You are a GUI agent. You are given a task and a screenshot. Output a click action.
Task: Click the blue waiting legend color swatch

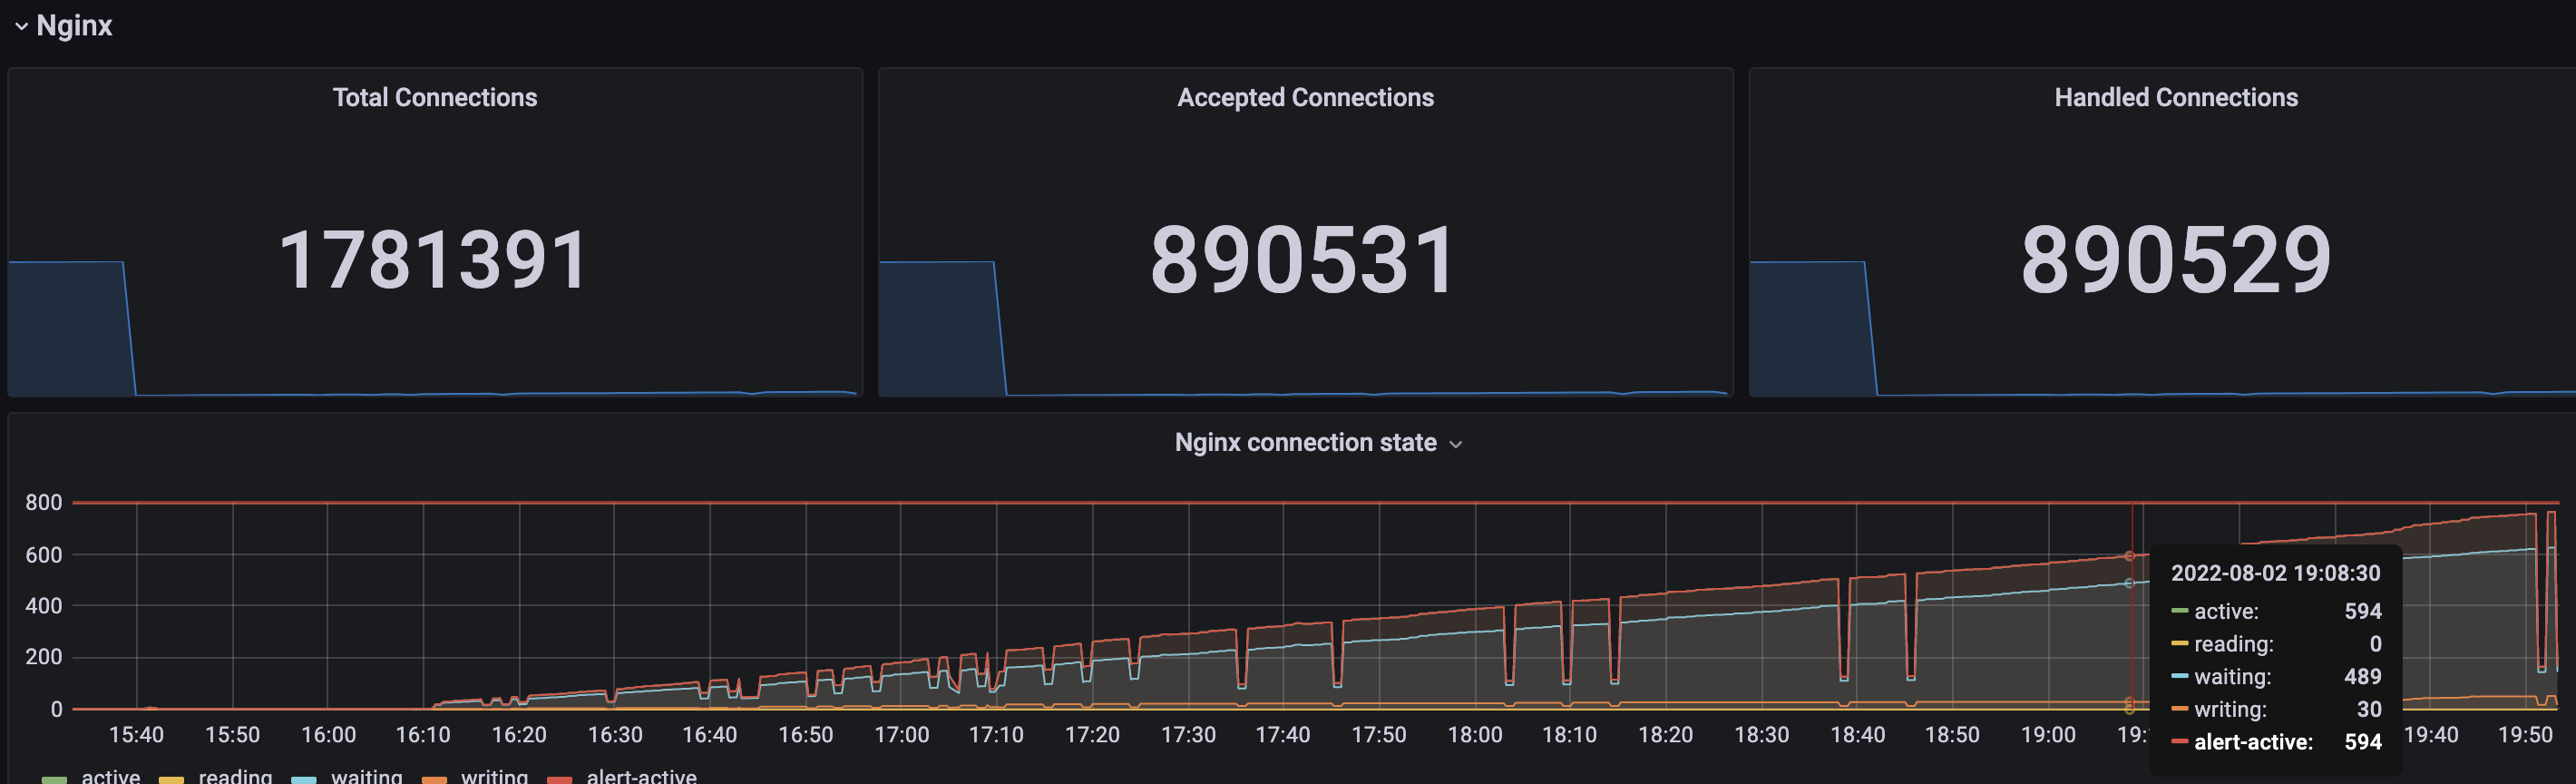coord(304,779)
